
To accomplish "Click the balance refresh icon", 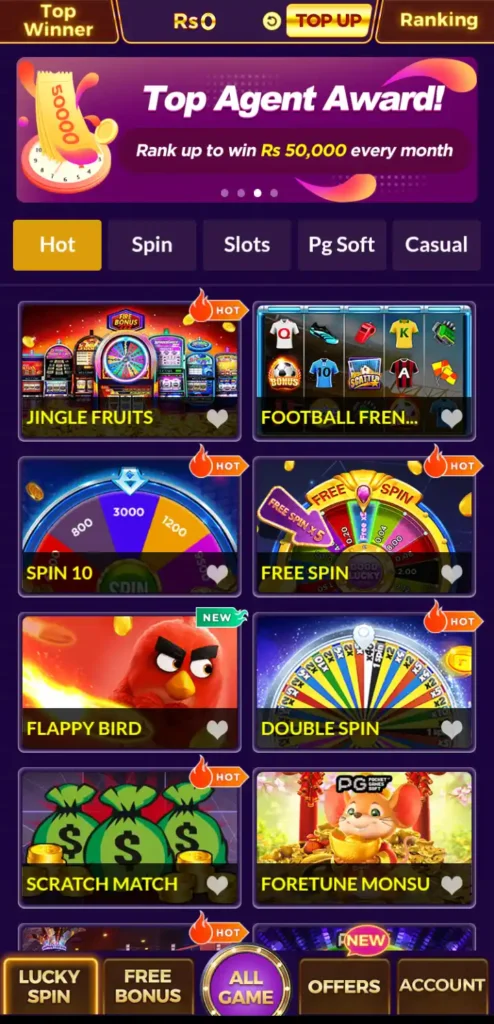I will (x=271, y=22).
